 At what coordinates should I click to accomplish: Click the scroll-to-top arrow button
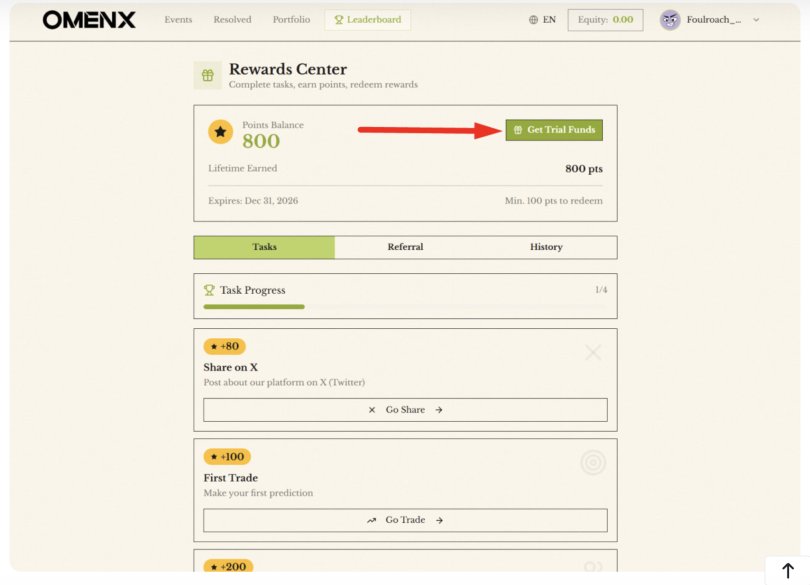pyautogui.click(x=787, y=570)
